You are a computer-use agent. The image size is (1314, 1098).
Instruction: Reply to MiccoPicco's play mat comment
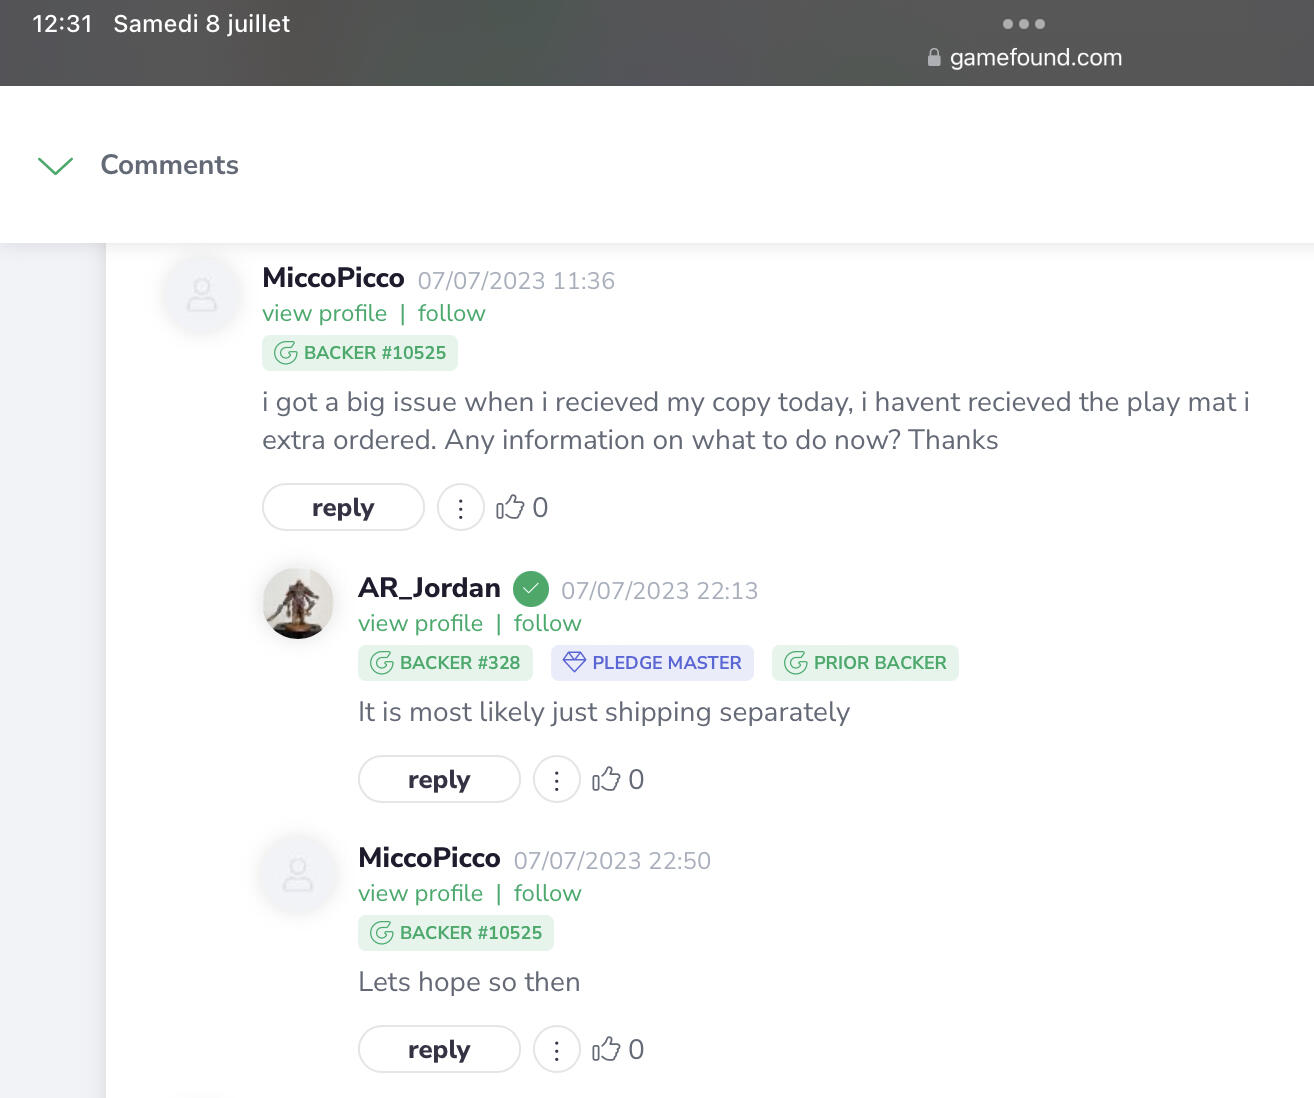point(343,508)
